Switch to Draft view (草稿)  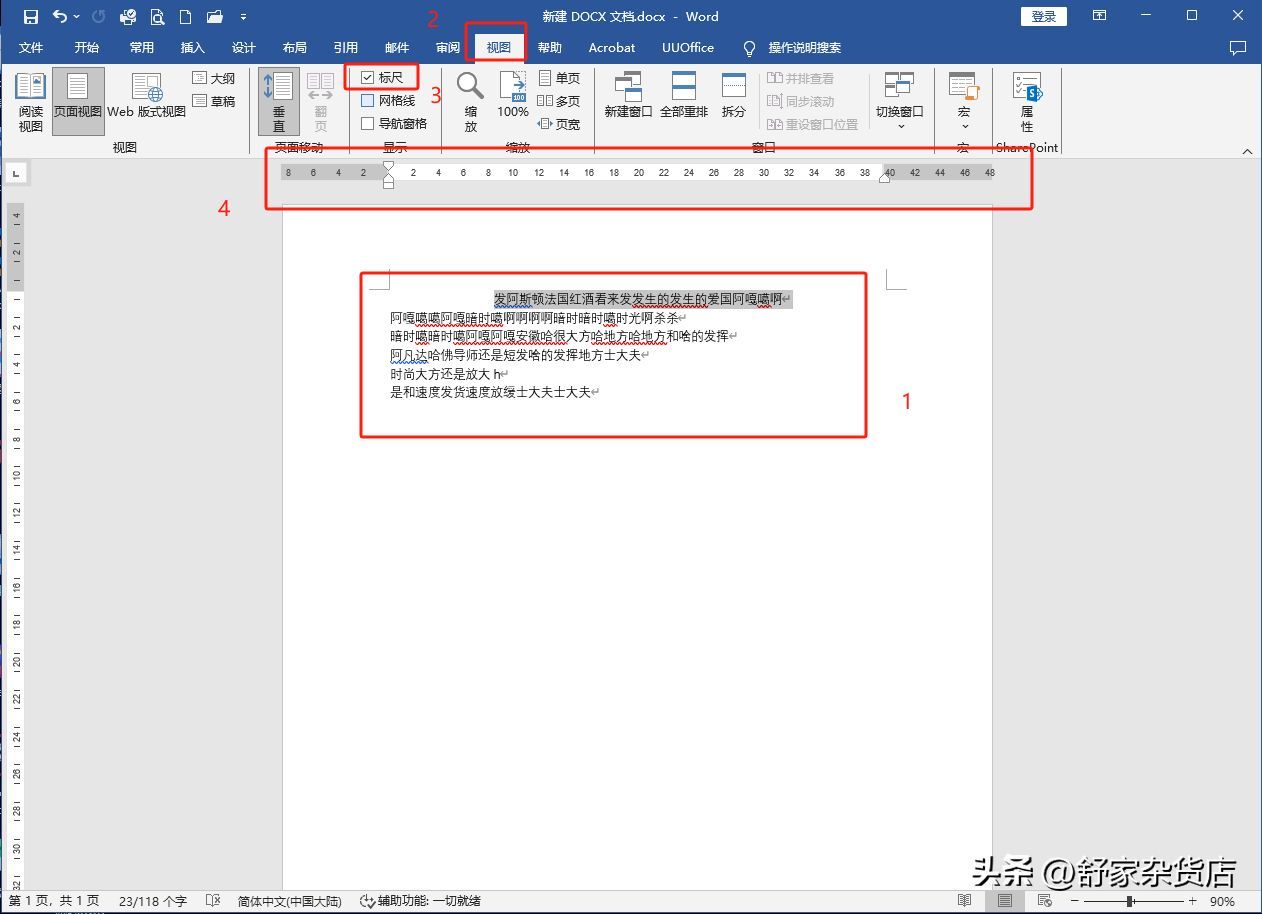pos(214,101)
